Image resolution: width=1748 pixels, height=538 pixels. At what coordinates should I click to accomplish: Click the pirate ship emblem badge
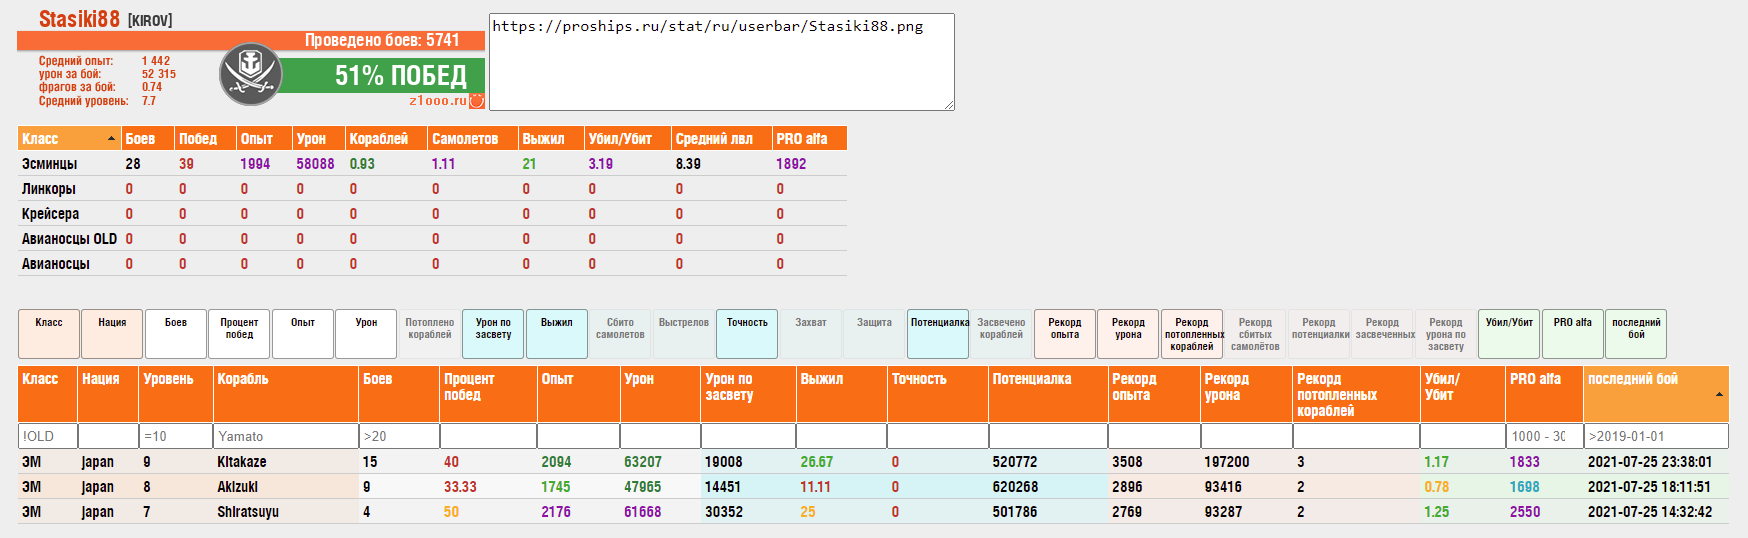click(x=250, y=75)
